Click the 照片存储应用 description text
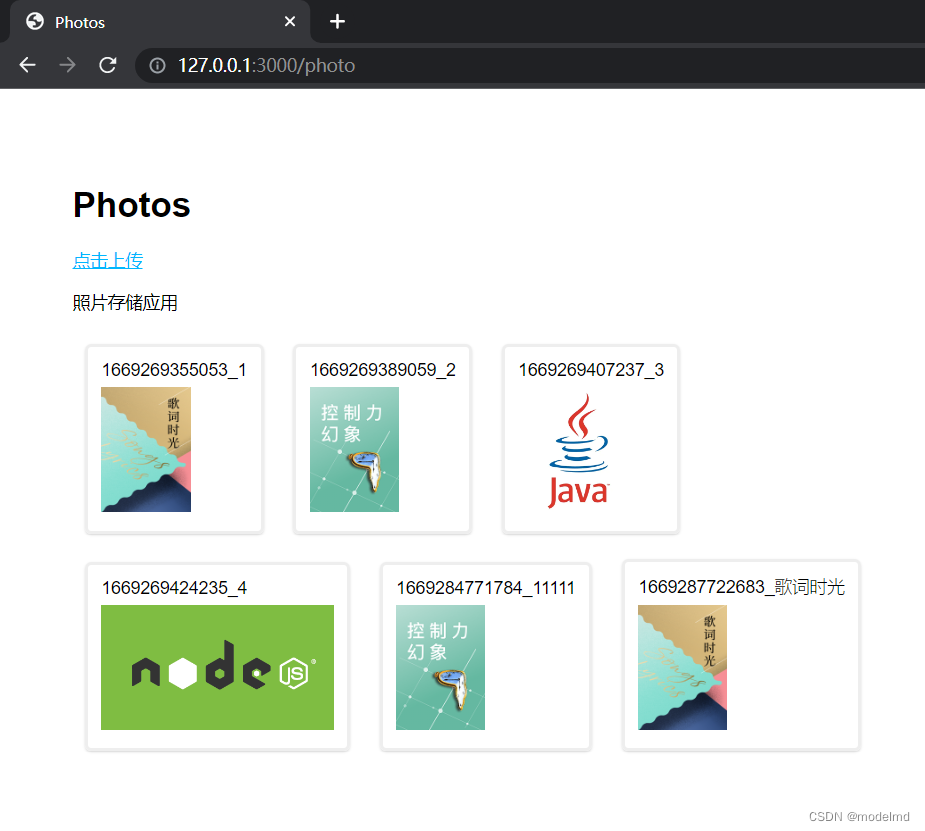Image resolution: width=925 pixels, height=831 pixels. (125, 303)
